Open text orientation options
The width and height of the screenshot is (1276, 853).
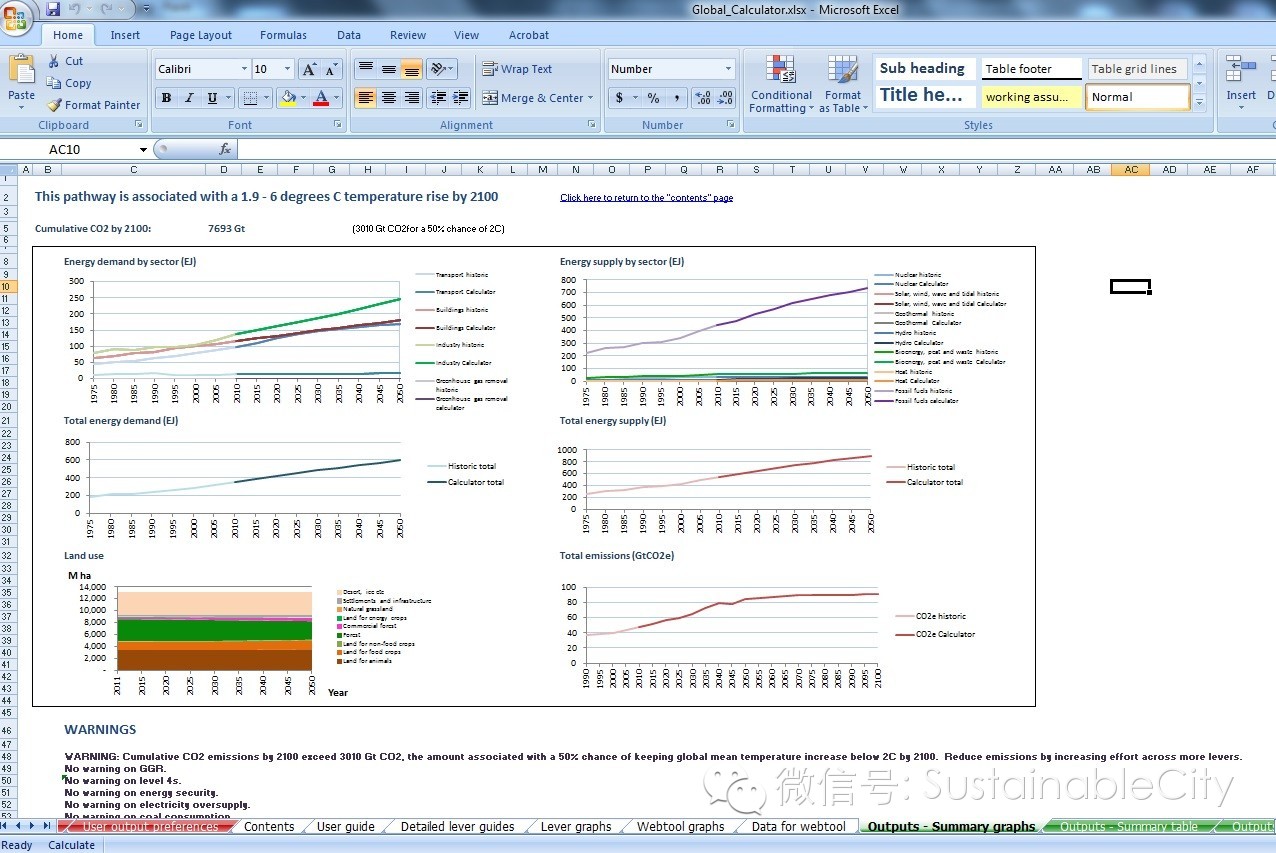(441, 69)
